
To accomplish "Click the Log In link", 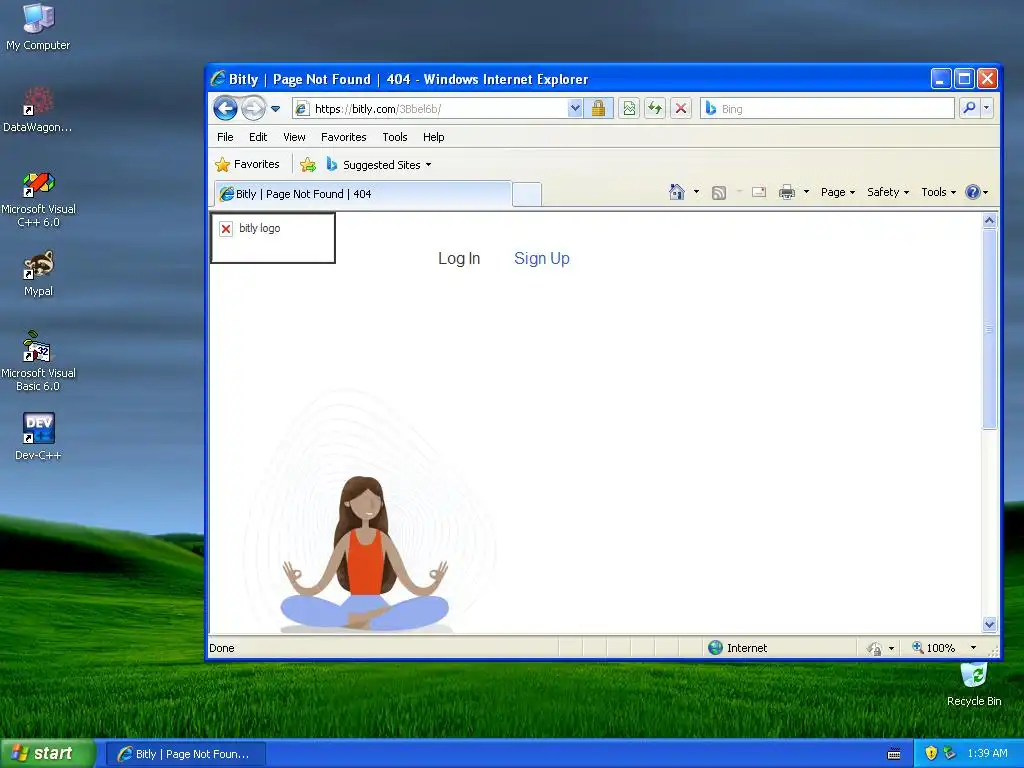I will [459, 259].
